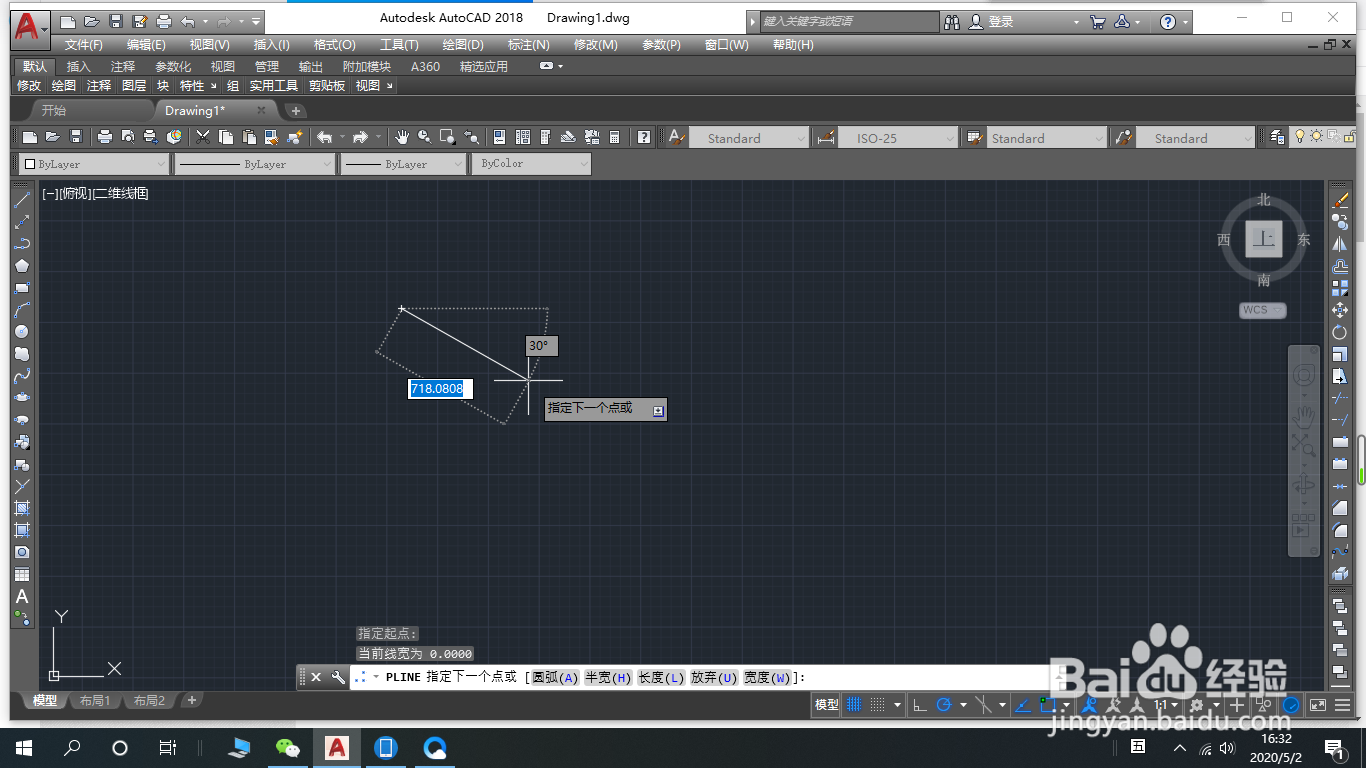Add a new drawing tab with plus
1366x768 pixels.
click(x=296, y=110)
